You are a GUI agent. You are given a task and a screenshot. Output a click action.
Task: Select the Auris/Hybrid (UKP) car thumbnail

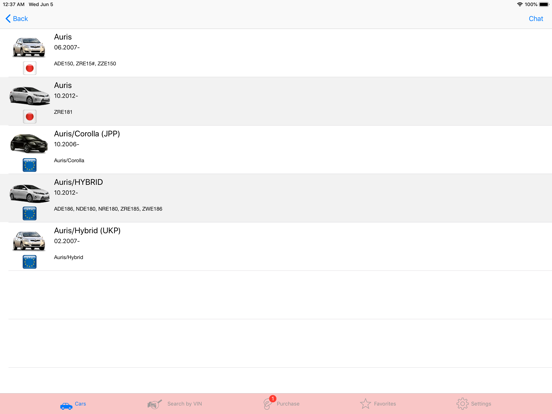29,241
